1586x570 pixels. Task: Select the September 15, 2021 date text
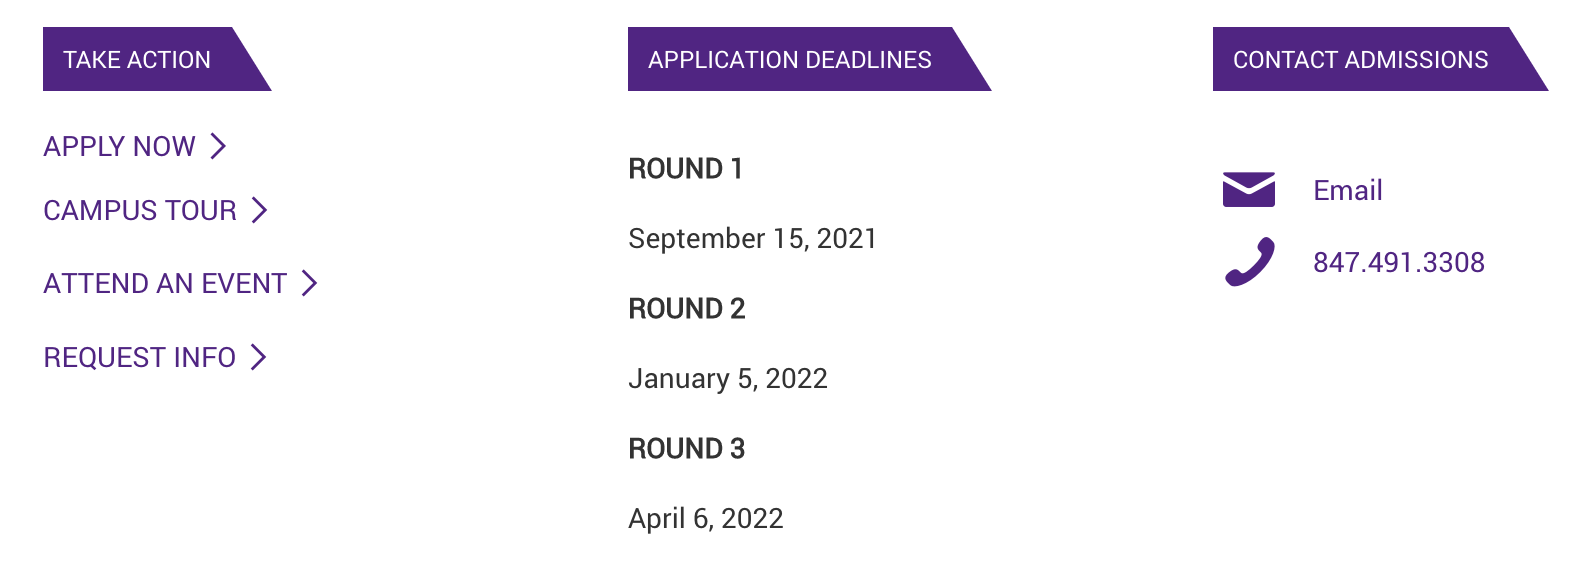click(x=752, y=238)
